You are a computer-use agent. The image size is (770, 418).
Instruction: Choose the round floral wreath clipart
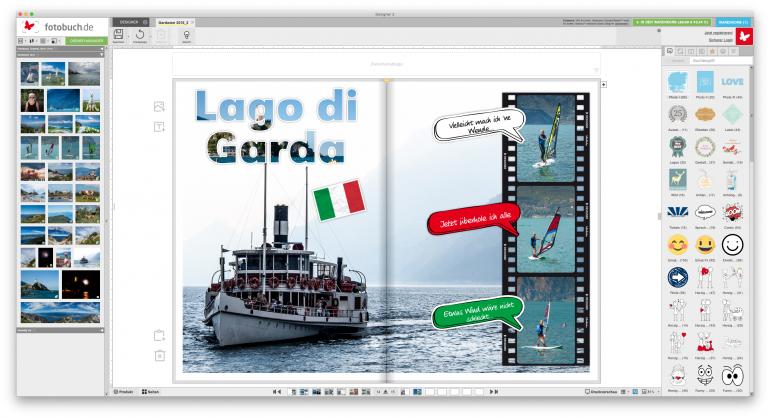click(705, 147)
